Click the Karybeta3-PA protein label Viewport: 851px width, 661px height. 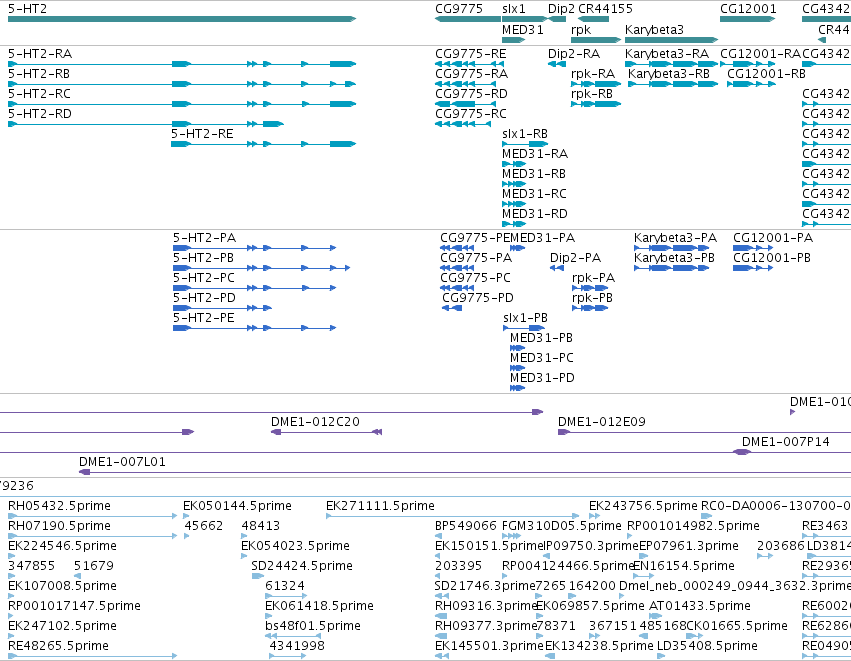coord(676,238)
